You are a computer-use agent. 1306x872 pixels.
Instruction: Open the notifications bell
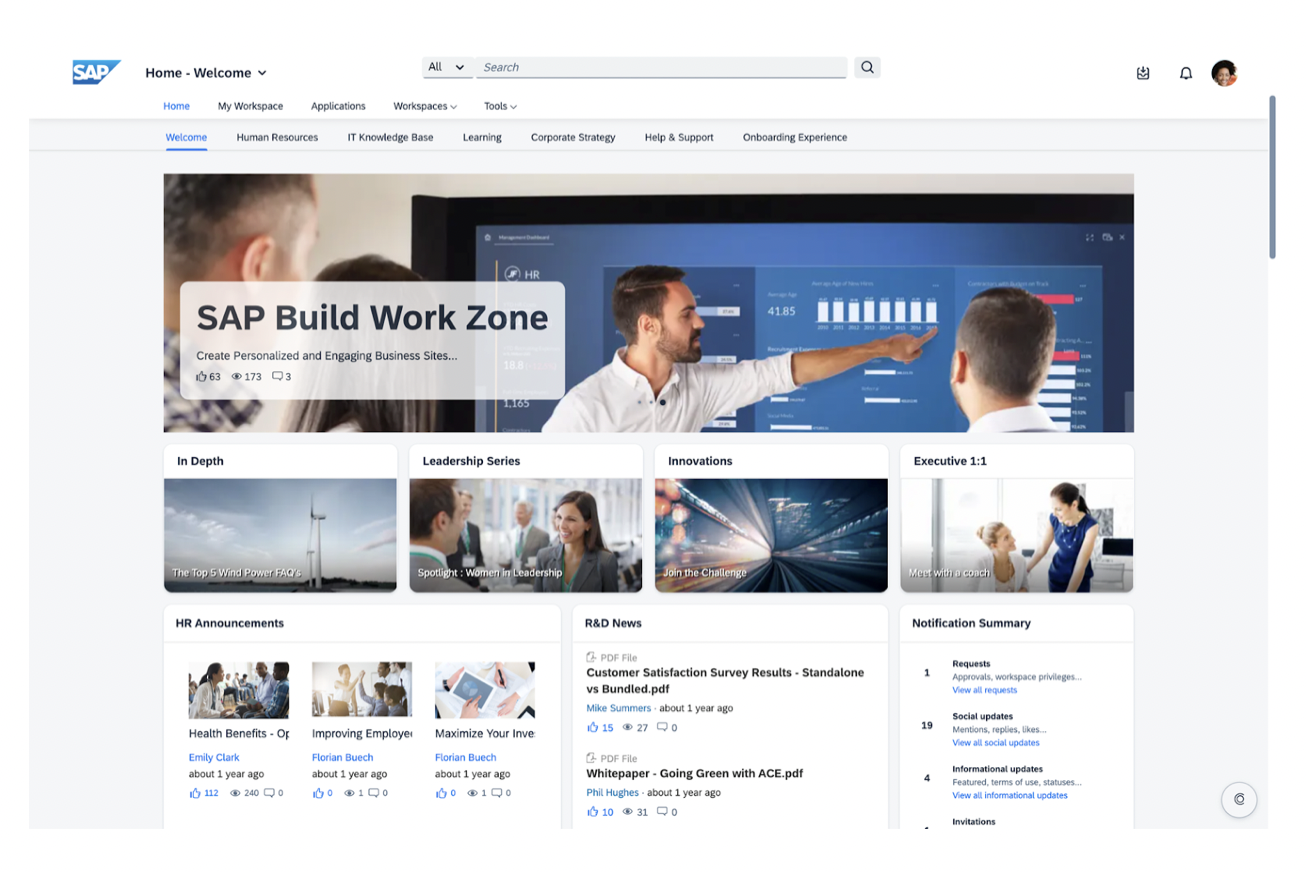point(1186,73)
